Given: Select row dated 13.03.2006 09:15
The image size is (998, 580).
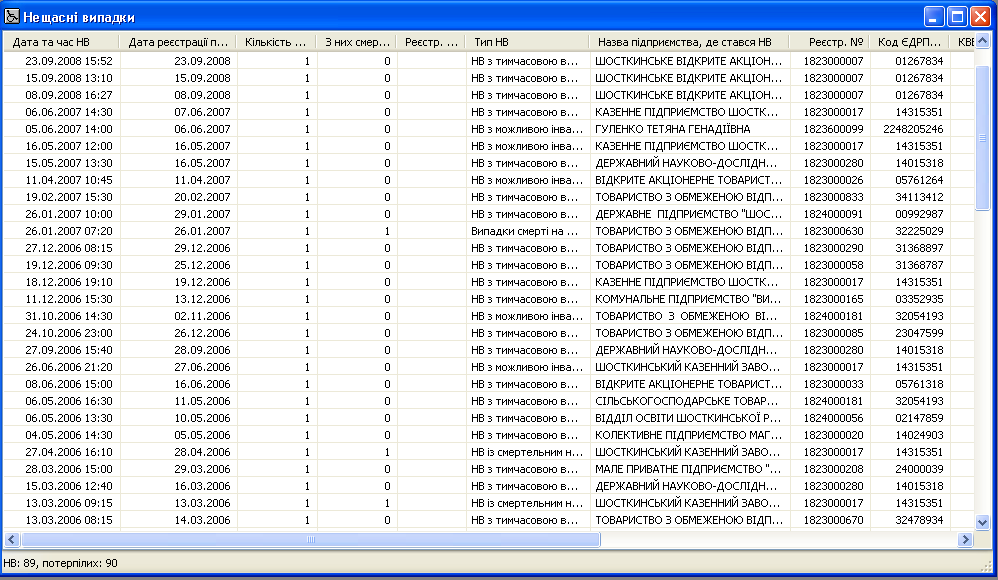Looking at the screenshot, I should (x=488, y=503).
